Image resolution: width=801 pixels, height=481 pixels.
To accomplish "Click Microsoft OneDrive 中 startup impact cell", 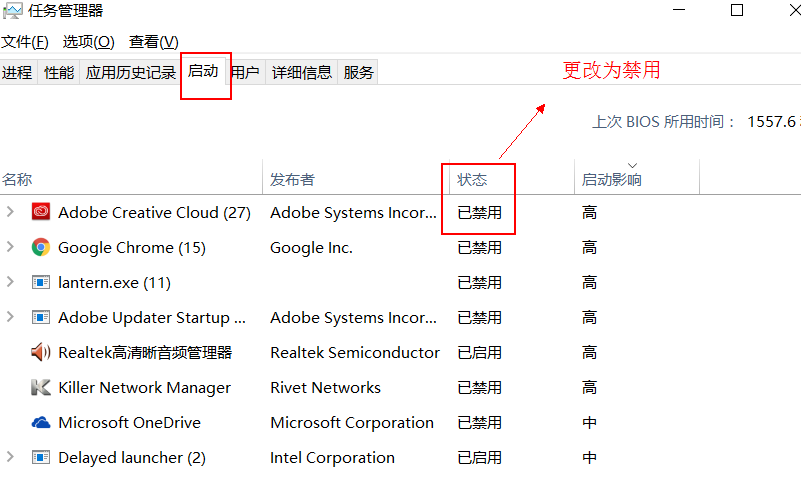I will 590,423.
